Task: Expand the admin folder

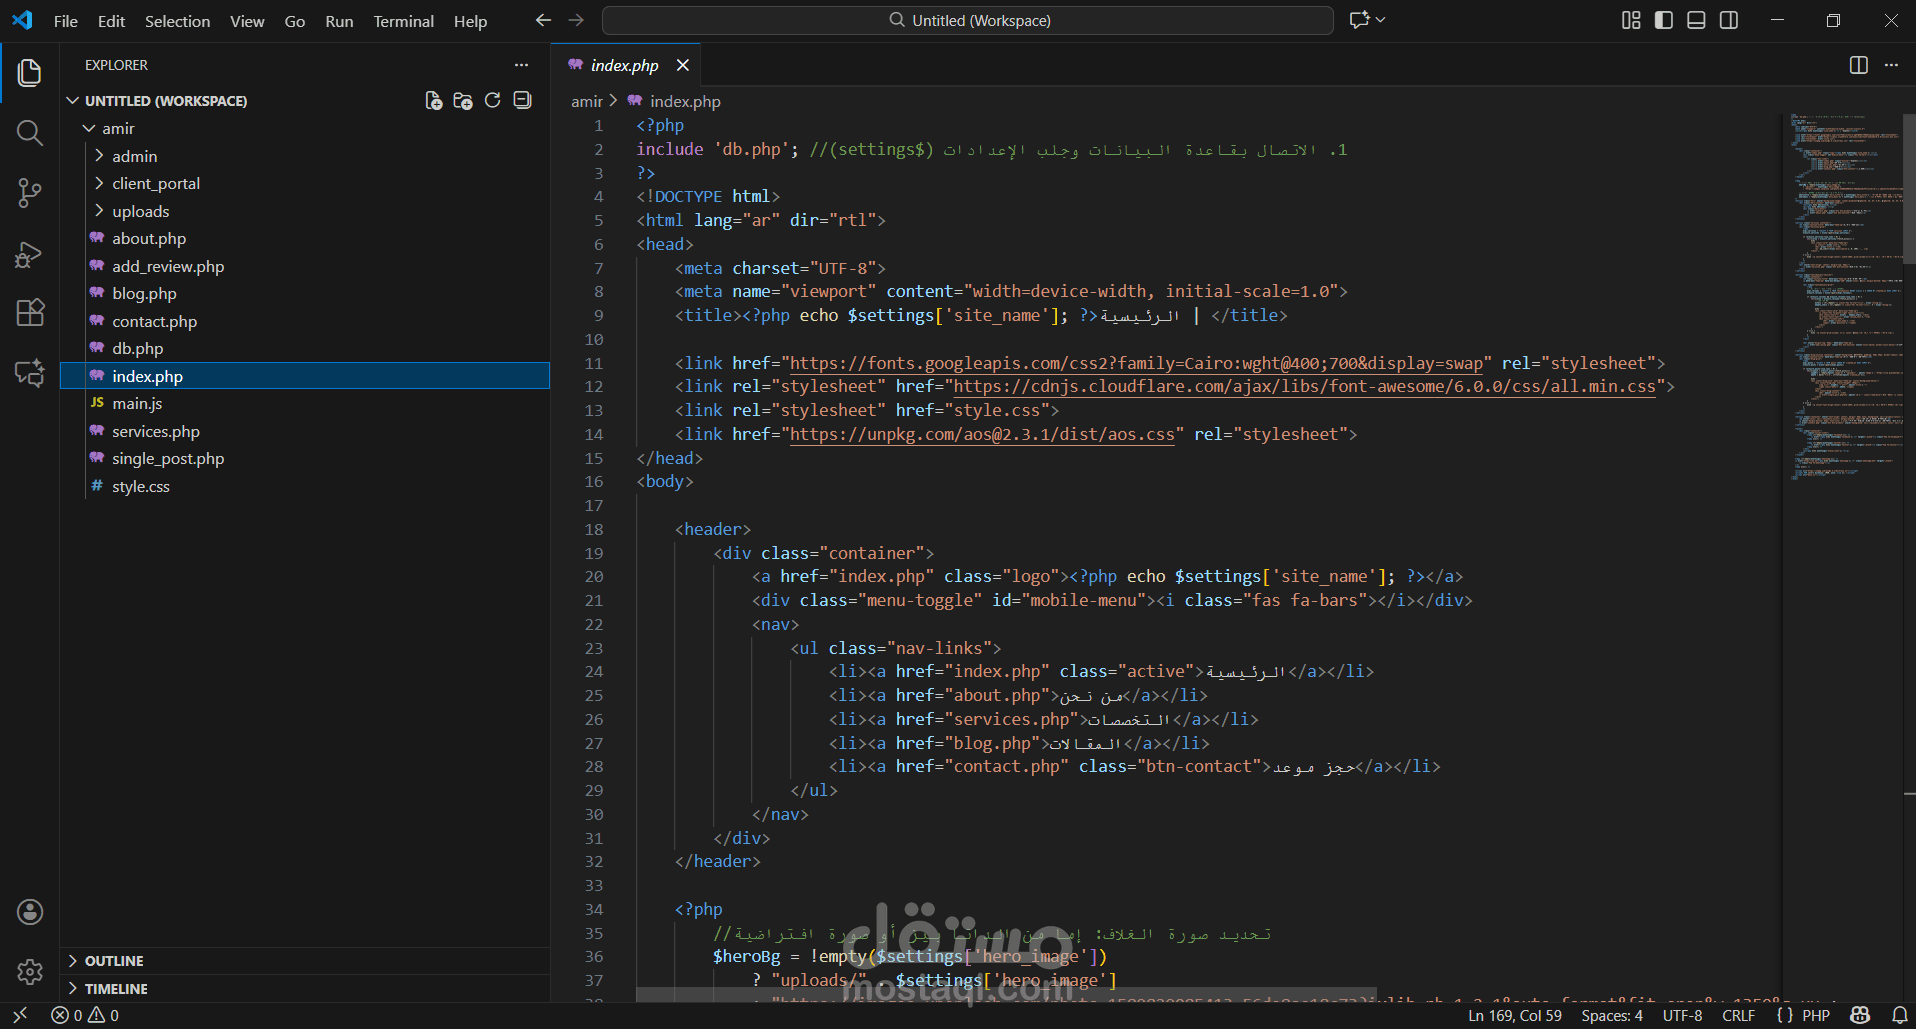Action: (134, 156)
